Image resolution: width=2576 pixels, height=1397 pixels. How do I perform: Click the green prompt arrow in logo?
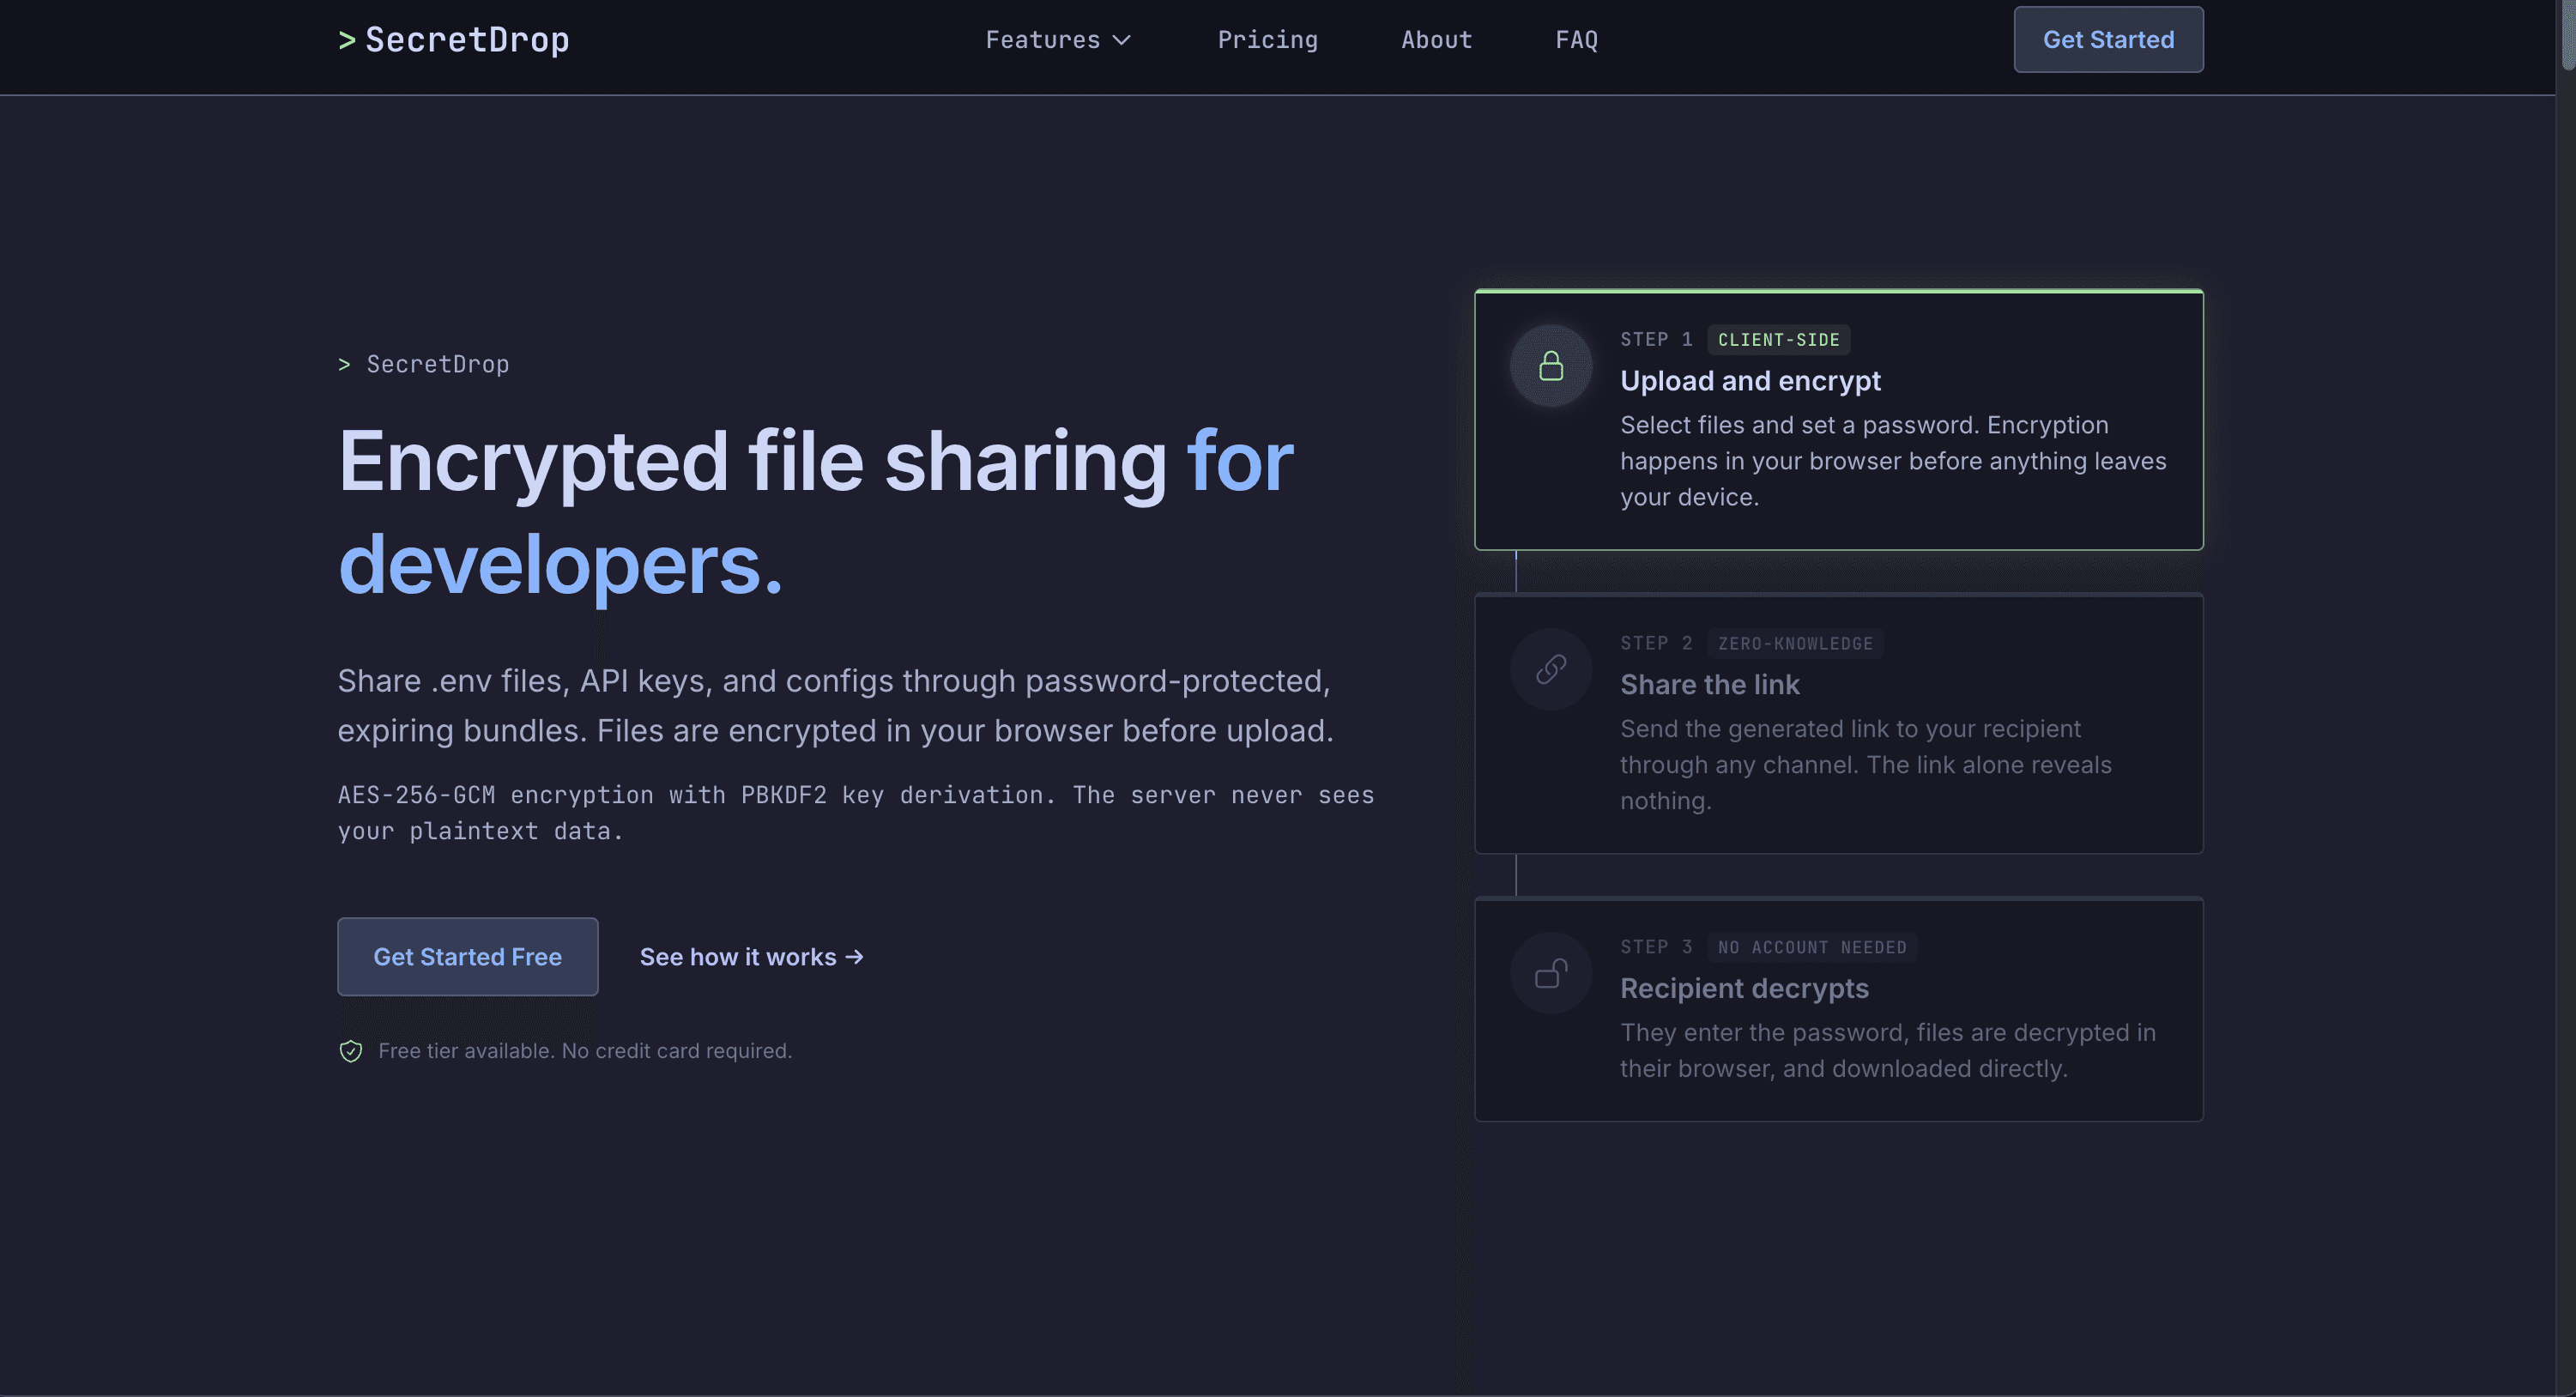(347, 40)
